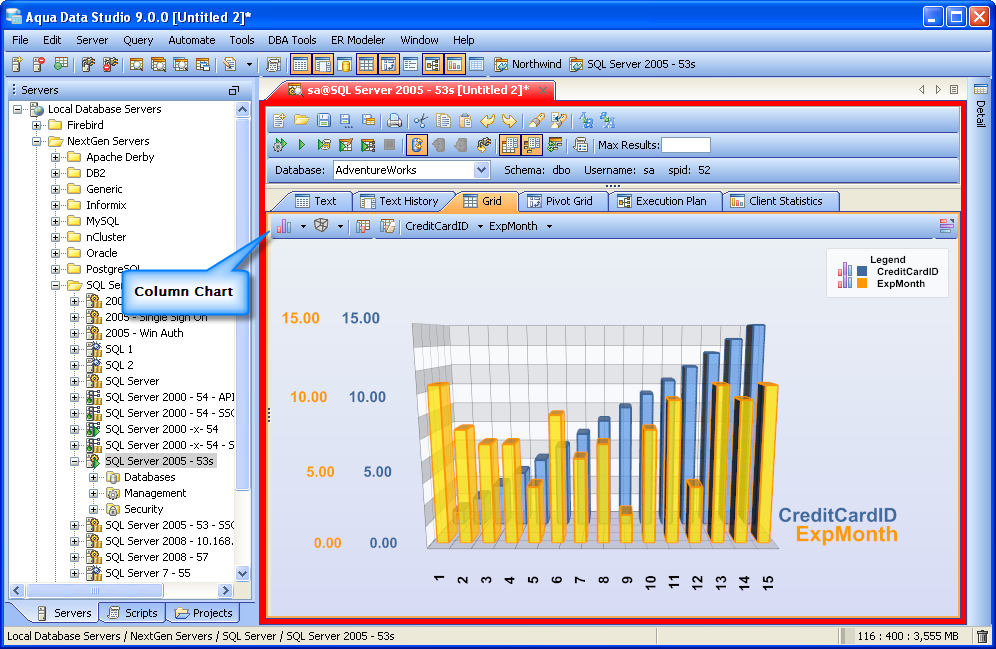Click the Delete Server toolbar icon
Viewport: 996px width, 649px height.
tap(39, 64)
